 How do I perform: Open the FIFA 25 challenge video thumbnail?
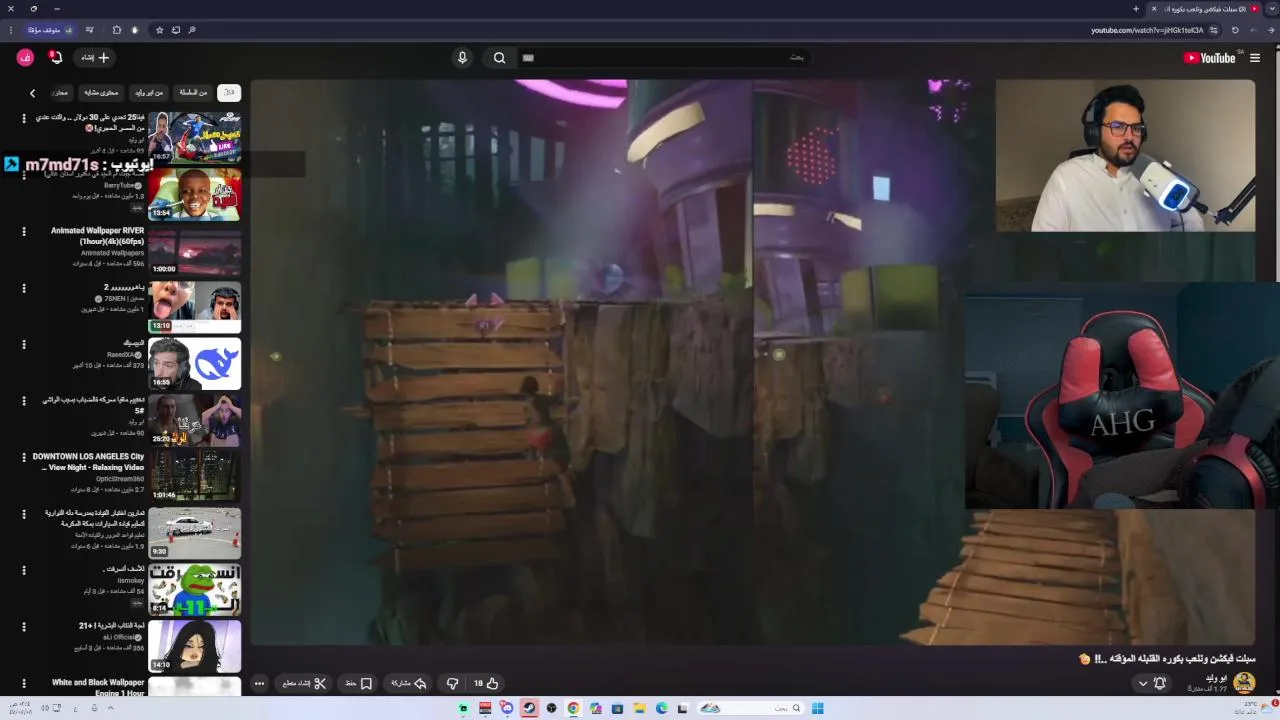pyautogui.click(x=195, y=137)
